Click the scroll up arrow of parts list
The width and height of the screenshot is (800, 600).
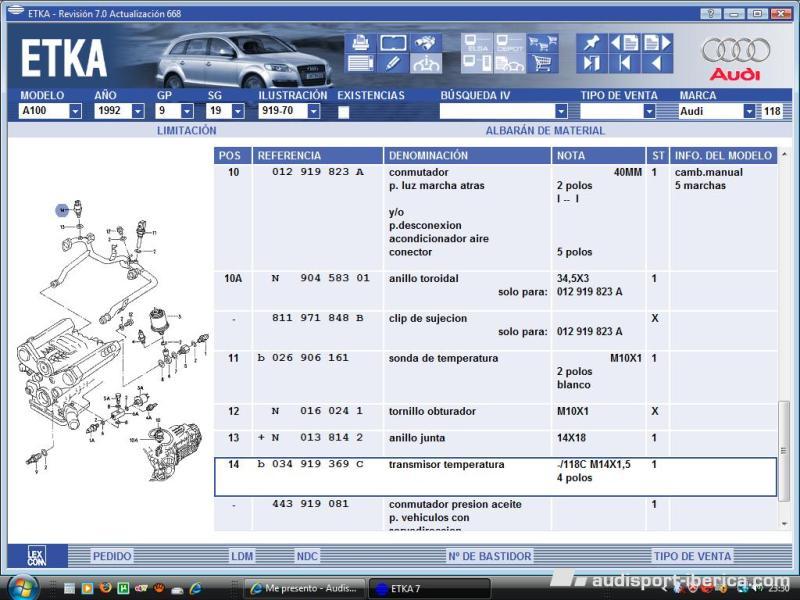(x=784, y=155)
